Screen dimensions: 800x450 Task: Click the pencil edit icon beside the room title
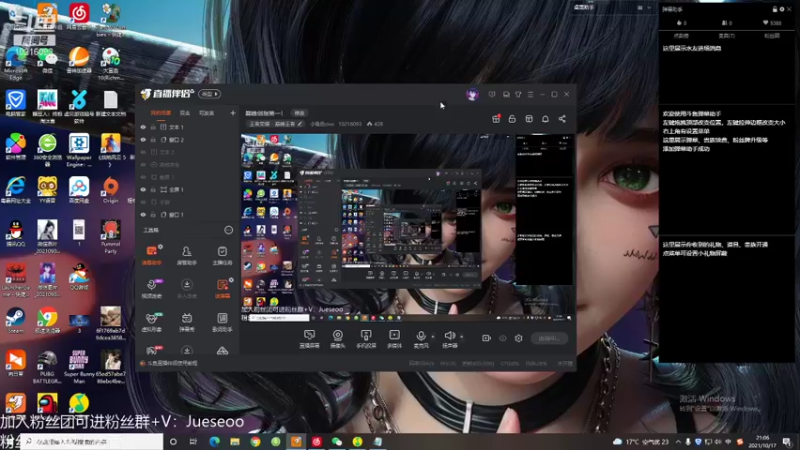[300, 124]
